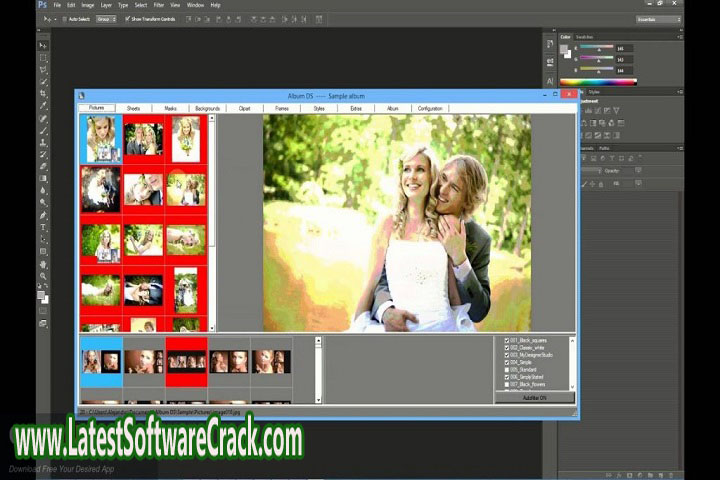This screenshot has width=720, height=480.
Task: Open the Color panel options menu
Action: 679,37
